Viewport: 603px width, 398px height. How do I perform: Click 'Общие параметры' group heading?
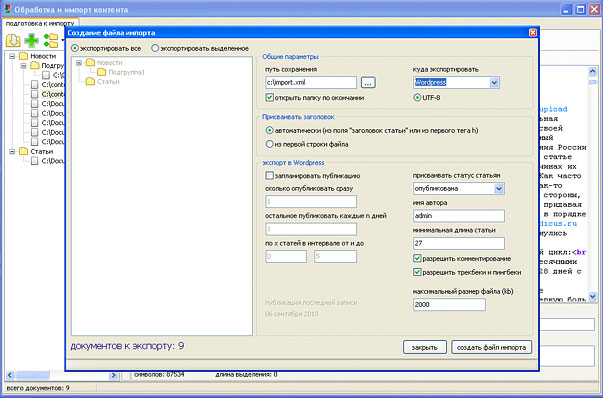[290, 57]
